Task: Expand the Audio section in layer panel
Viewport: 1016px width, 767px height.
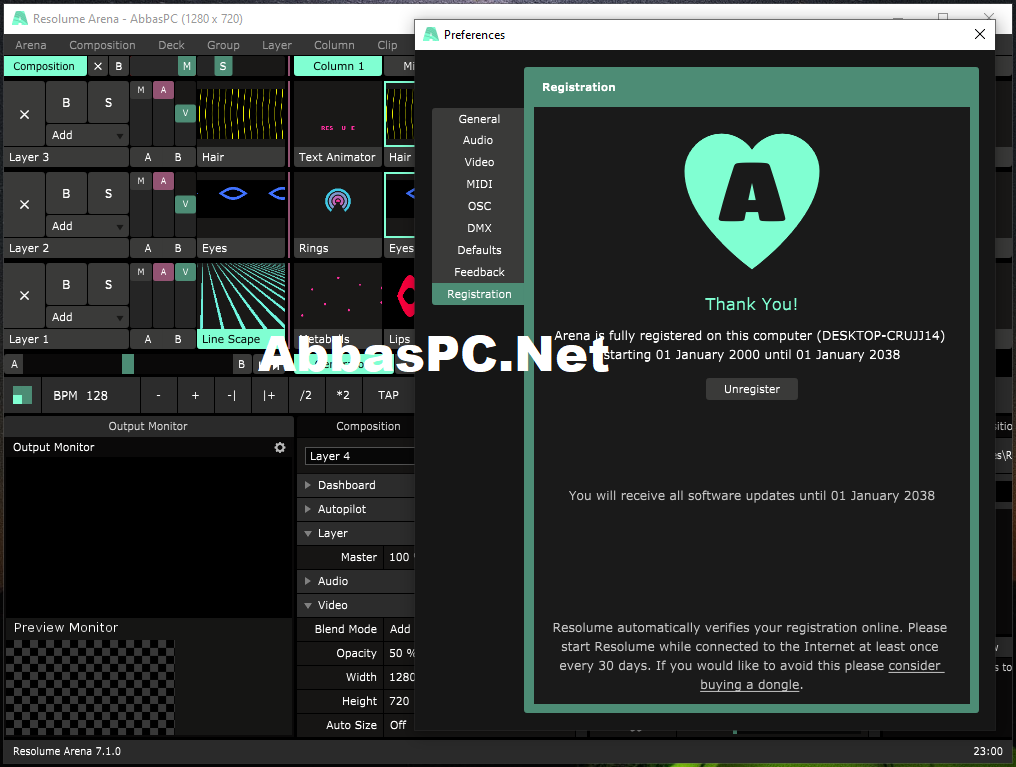Action: click(x=308, y=581)
